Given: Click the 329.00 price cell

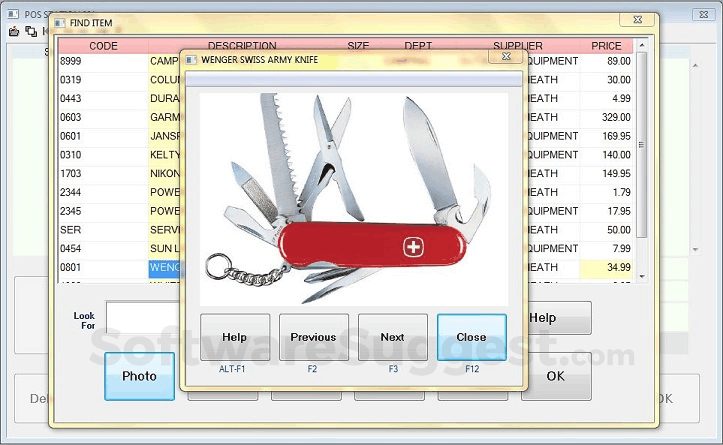Looking at the screenshot, I should 606,117.
